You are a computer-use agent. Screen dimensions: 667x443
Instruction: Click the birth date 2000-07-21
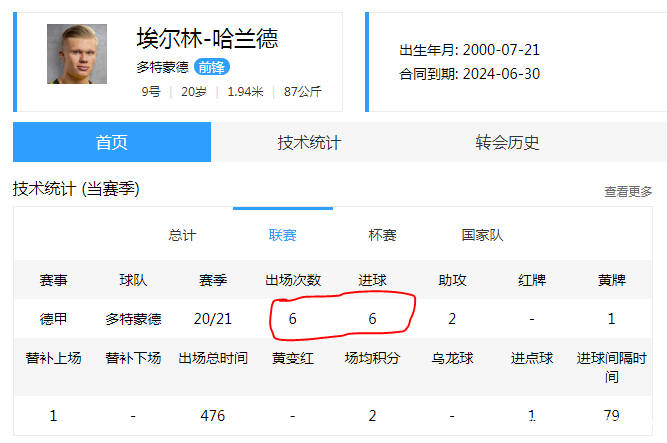tap(501, 50)
